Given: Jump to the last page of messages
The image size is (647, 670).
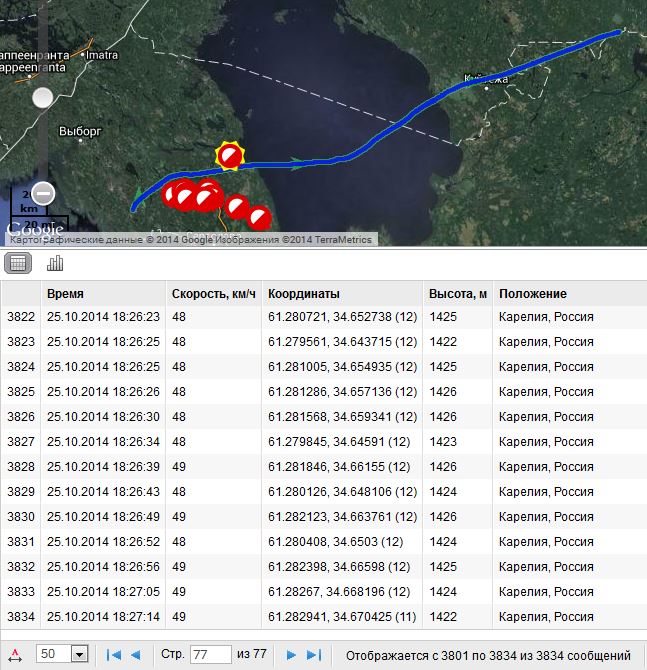Looking at the screenshot, I should 314,655.
